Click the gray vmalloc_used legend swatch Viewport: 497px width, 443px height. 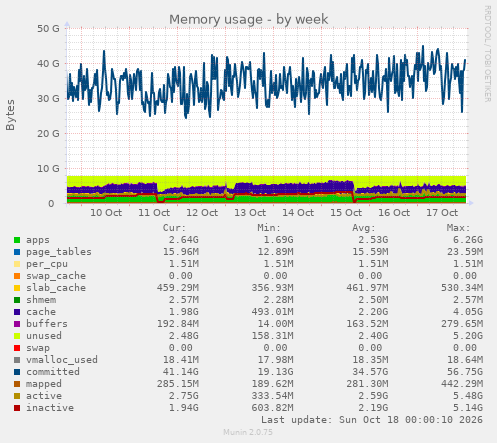tap(17, 360)
